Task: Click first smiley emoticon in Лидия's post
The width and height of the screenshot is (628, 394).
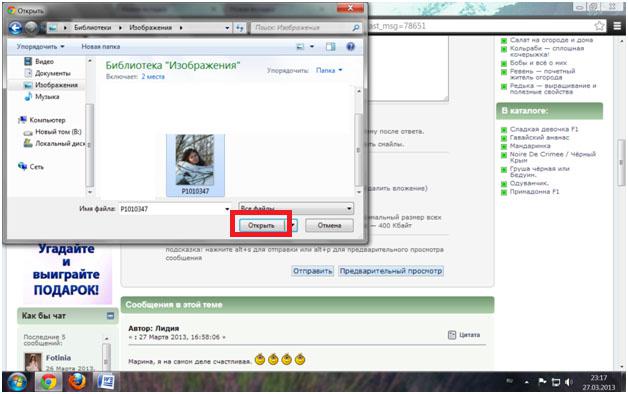Action: click(x=260, y=360)
